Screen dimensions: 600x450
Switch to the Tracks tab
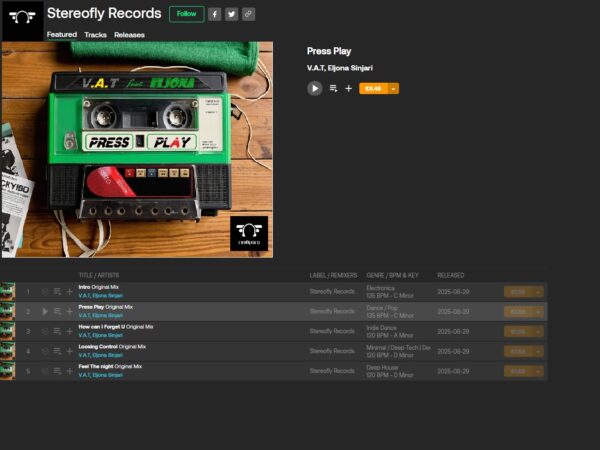[95, 35]
